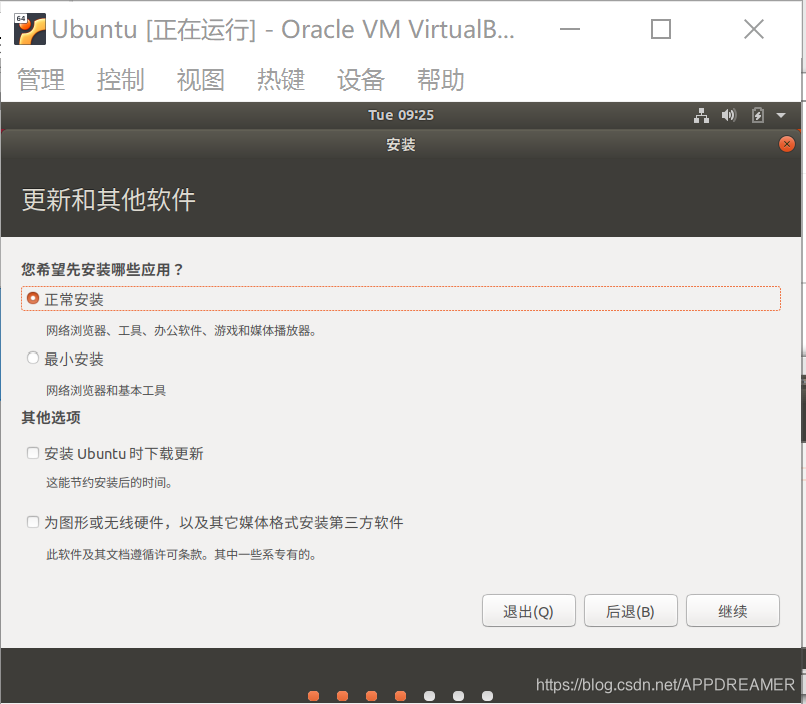Click the battery power icon in top bar
Viewport: 806px width, 704px height.
tap(758, 115)
